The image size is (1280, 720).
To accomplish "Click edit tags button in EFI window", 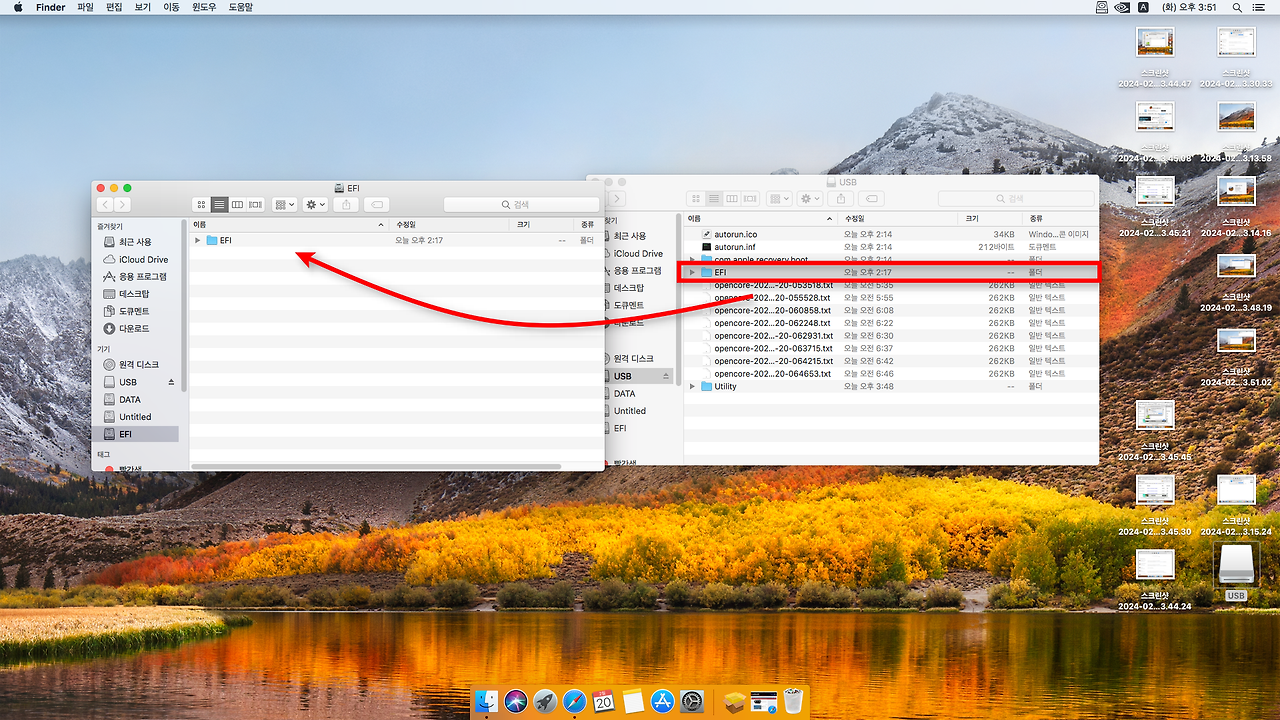I will [x=376, y=204].
